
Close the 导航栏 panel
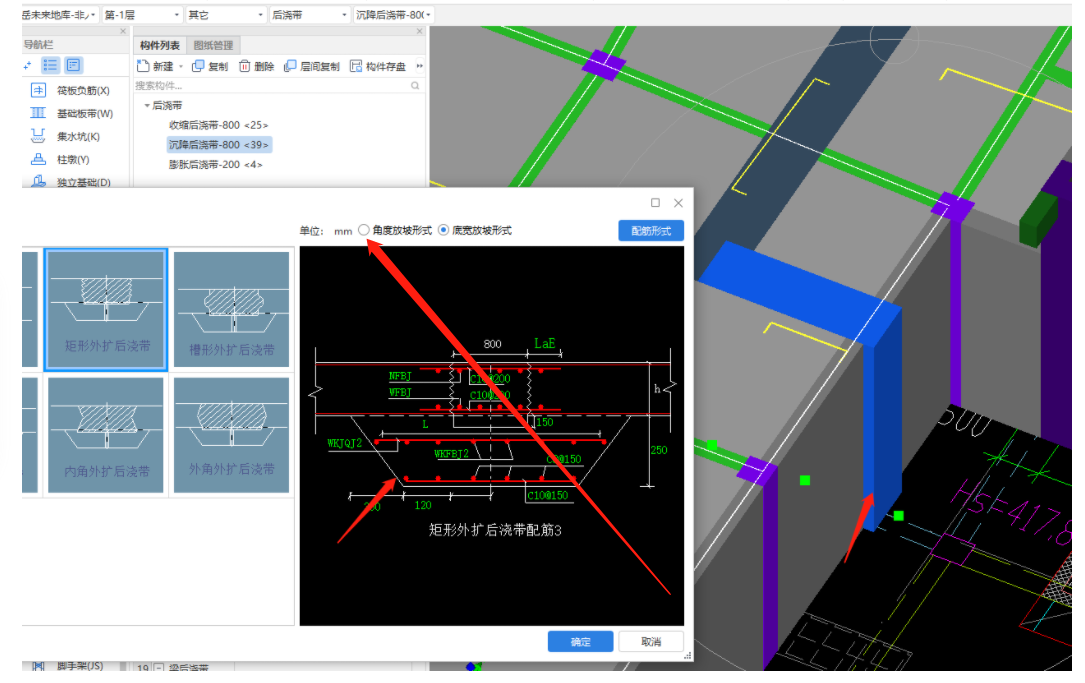point(123,31)
